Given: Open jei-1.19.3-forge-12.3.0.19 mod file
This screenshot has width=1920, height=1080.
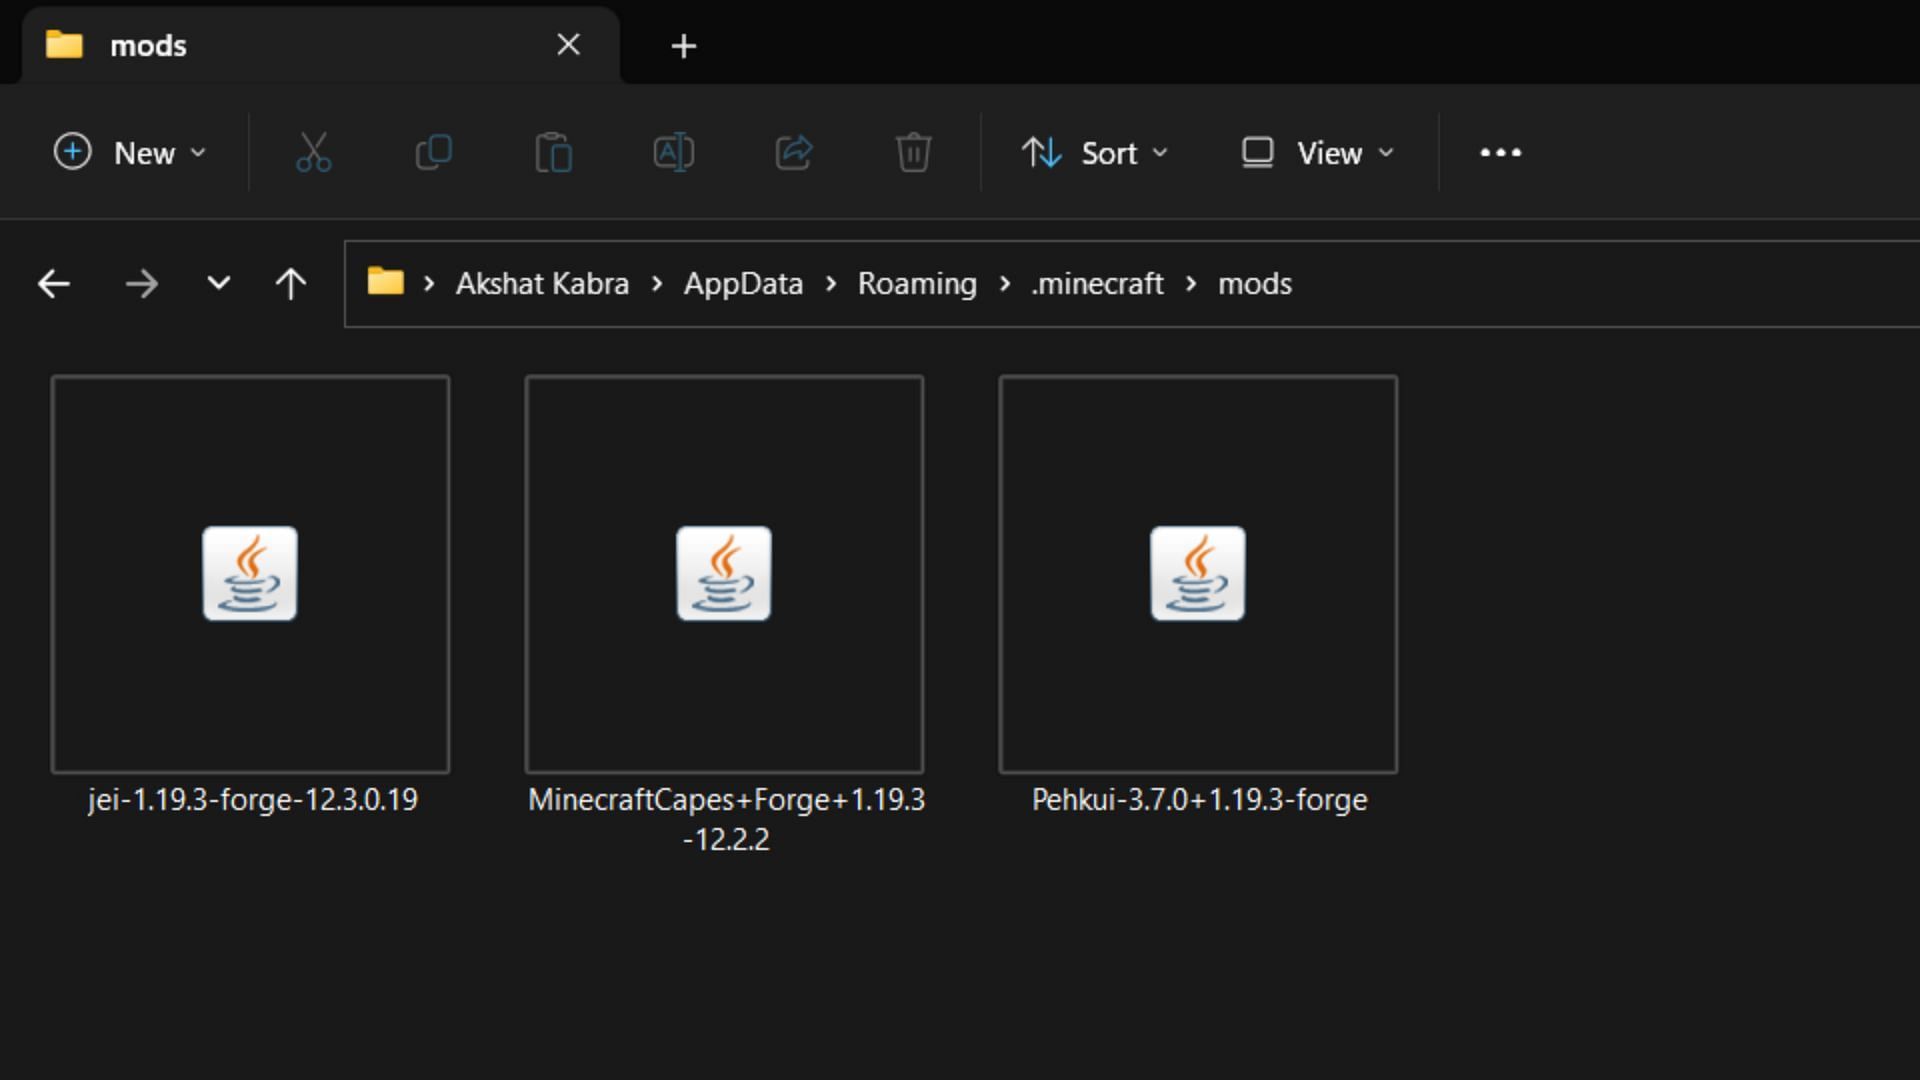Looking at the screenshot, I should [x=251, y=574].
